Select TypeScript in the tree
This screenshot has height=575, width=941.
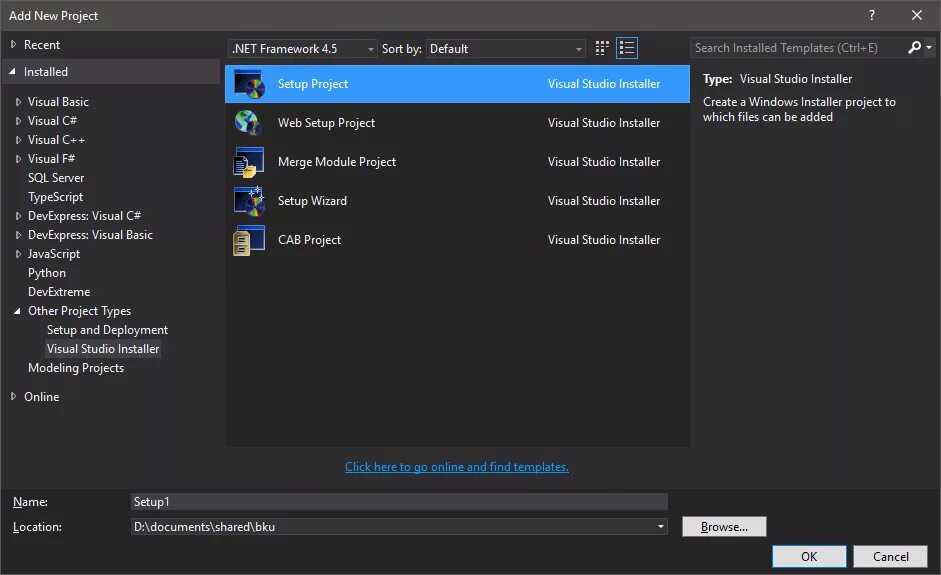point(55,197)
